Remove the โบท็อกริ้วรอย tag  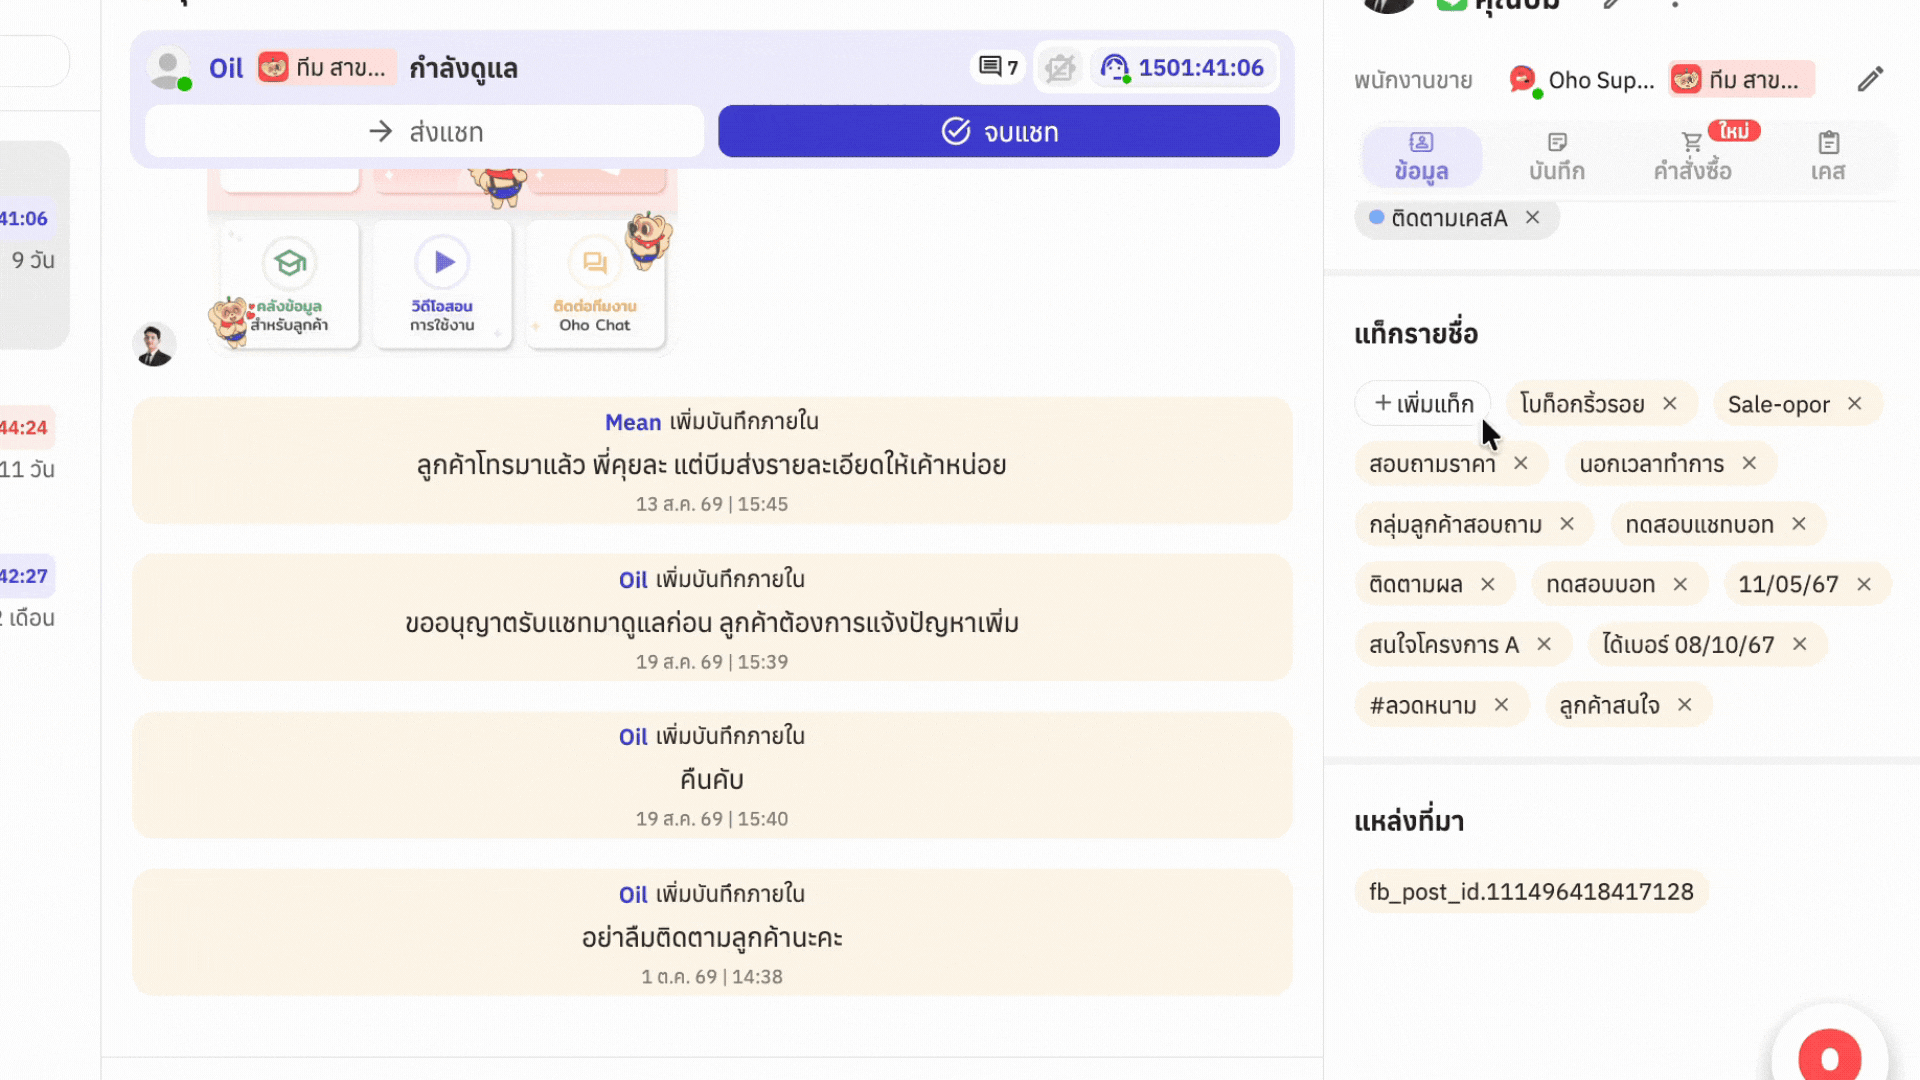click(1670, 403)
